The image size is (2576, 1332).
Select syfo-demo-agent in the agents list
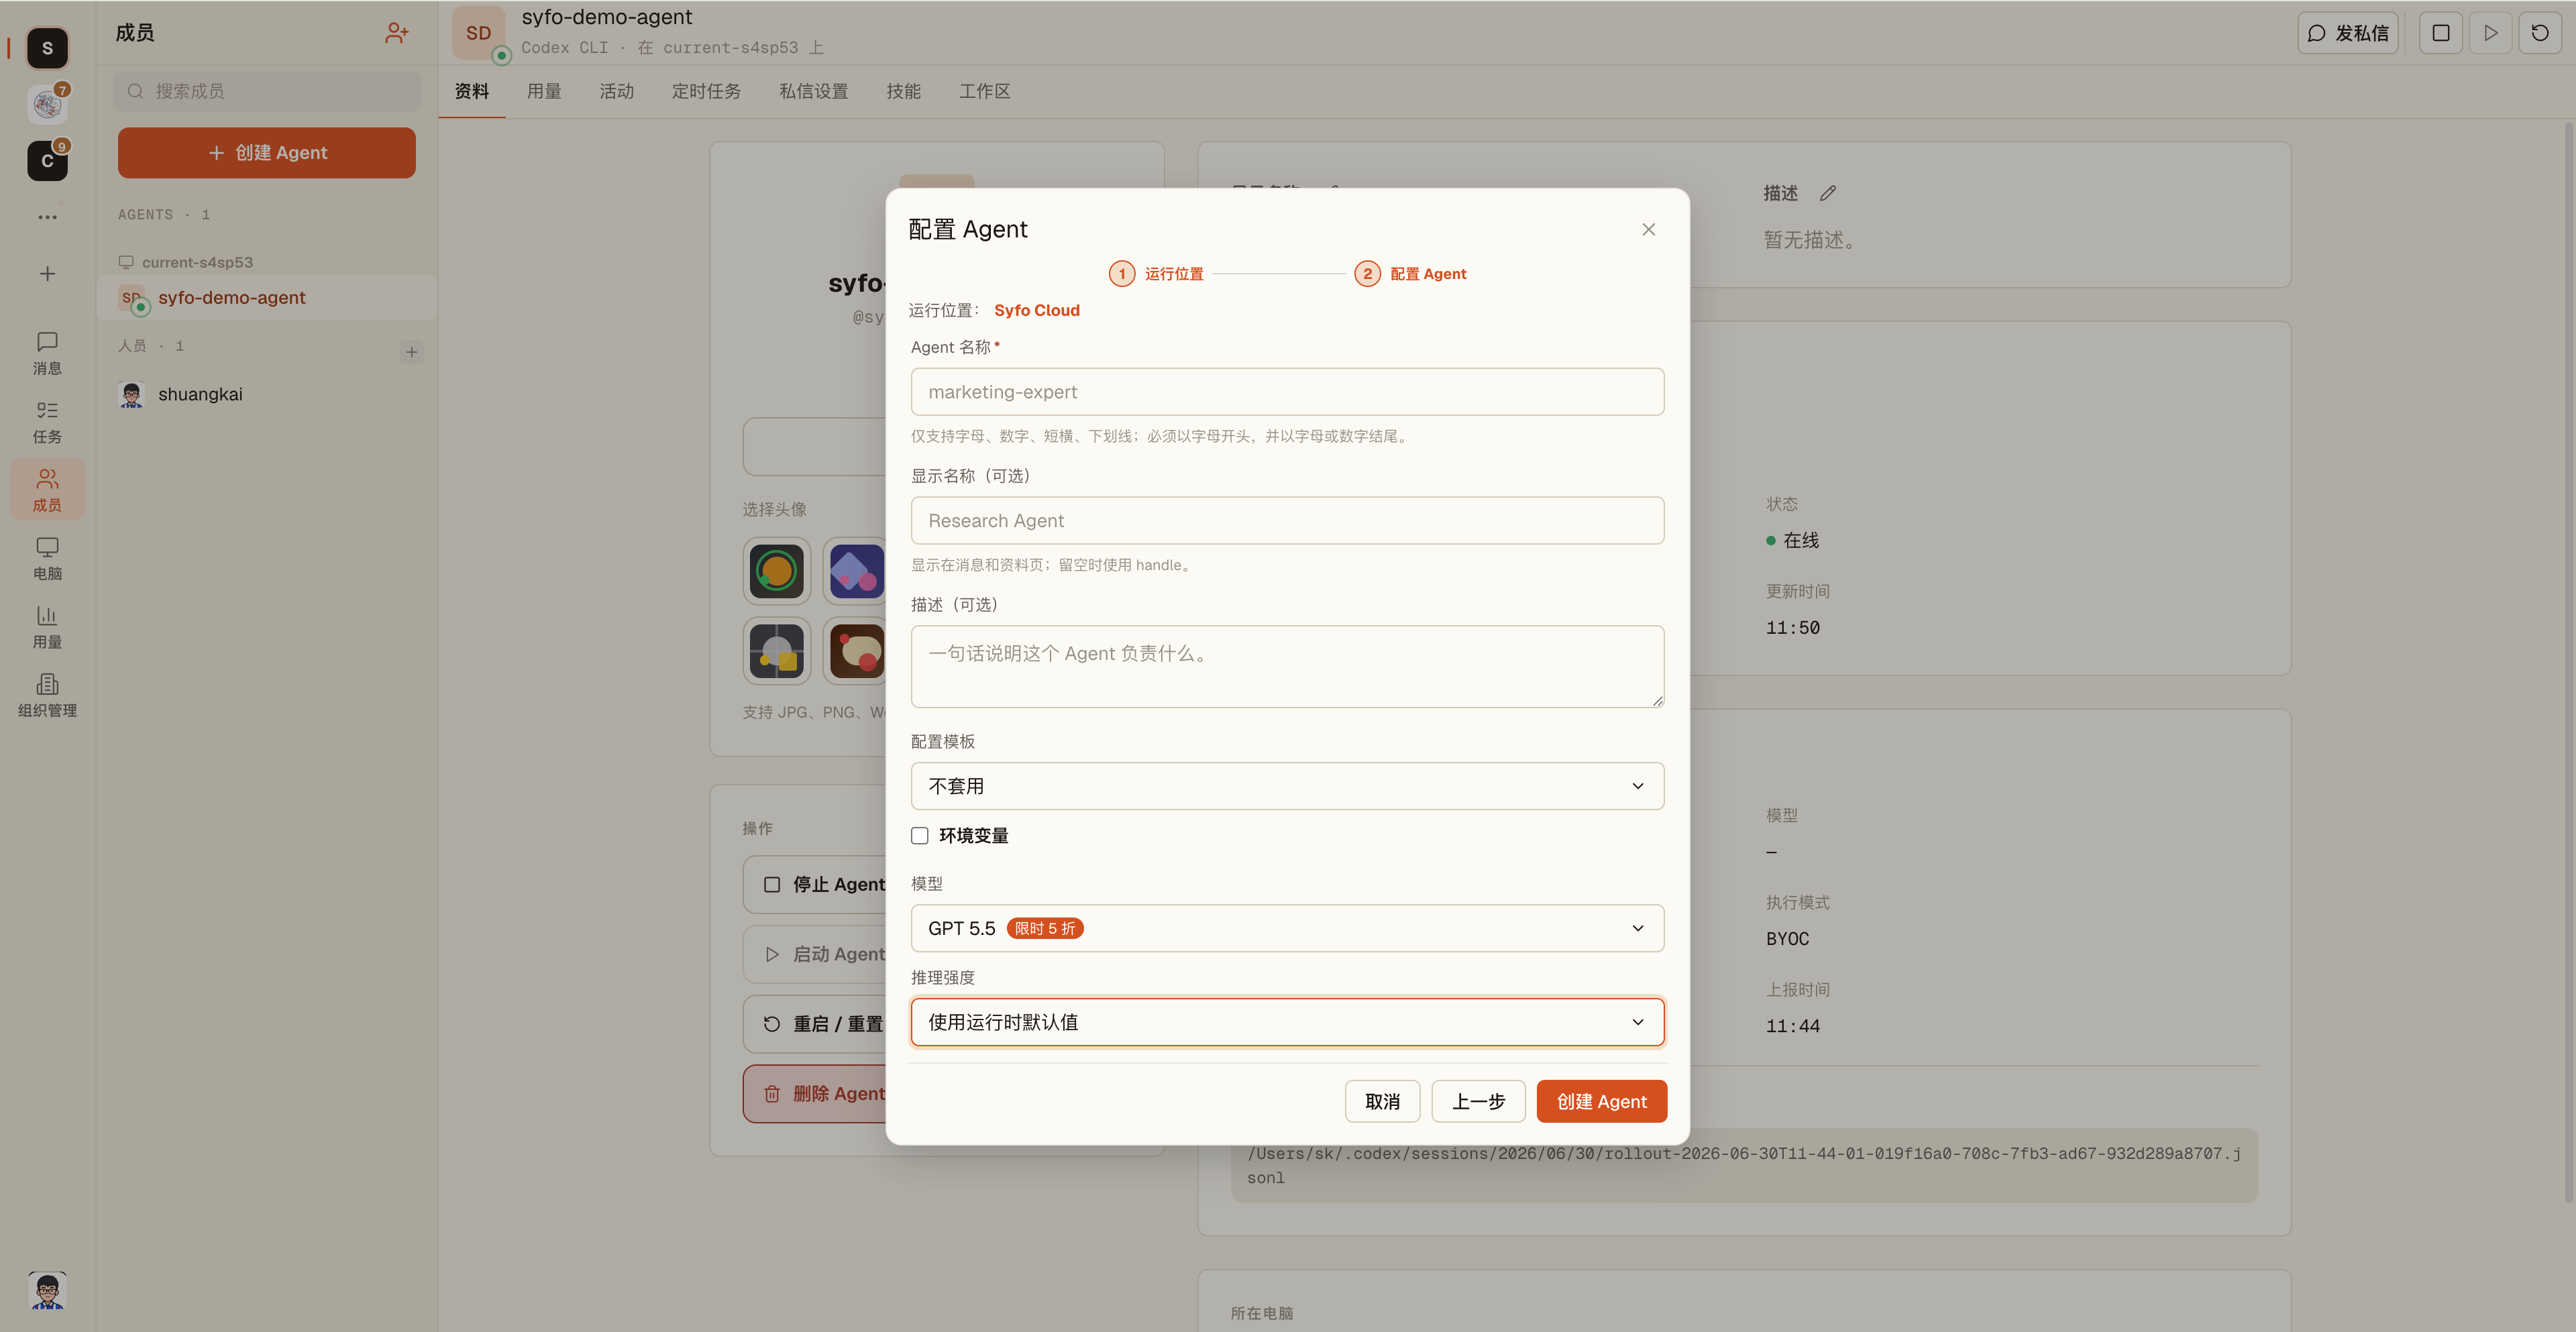point(266,298)
